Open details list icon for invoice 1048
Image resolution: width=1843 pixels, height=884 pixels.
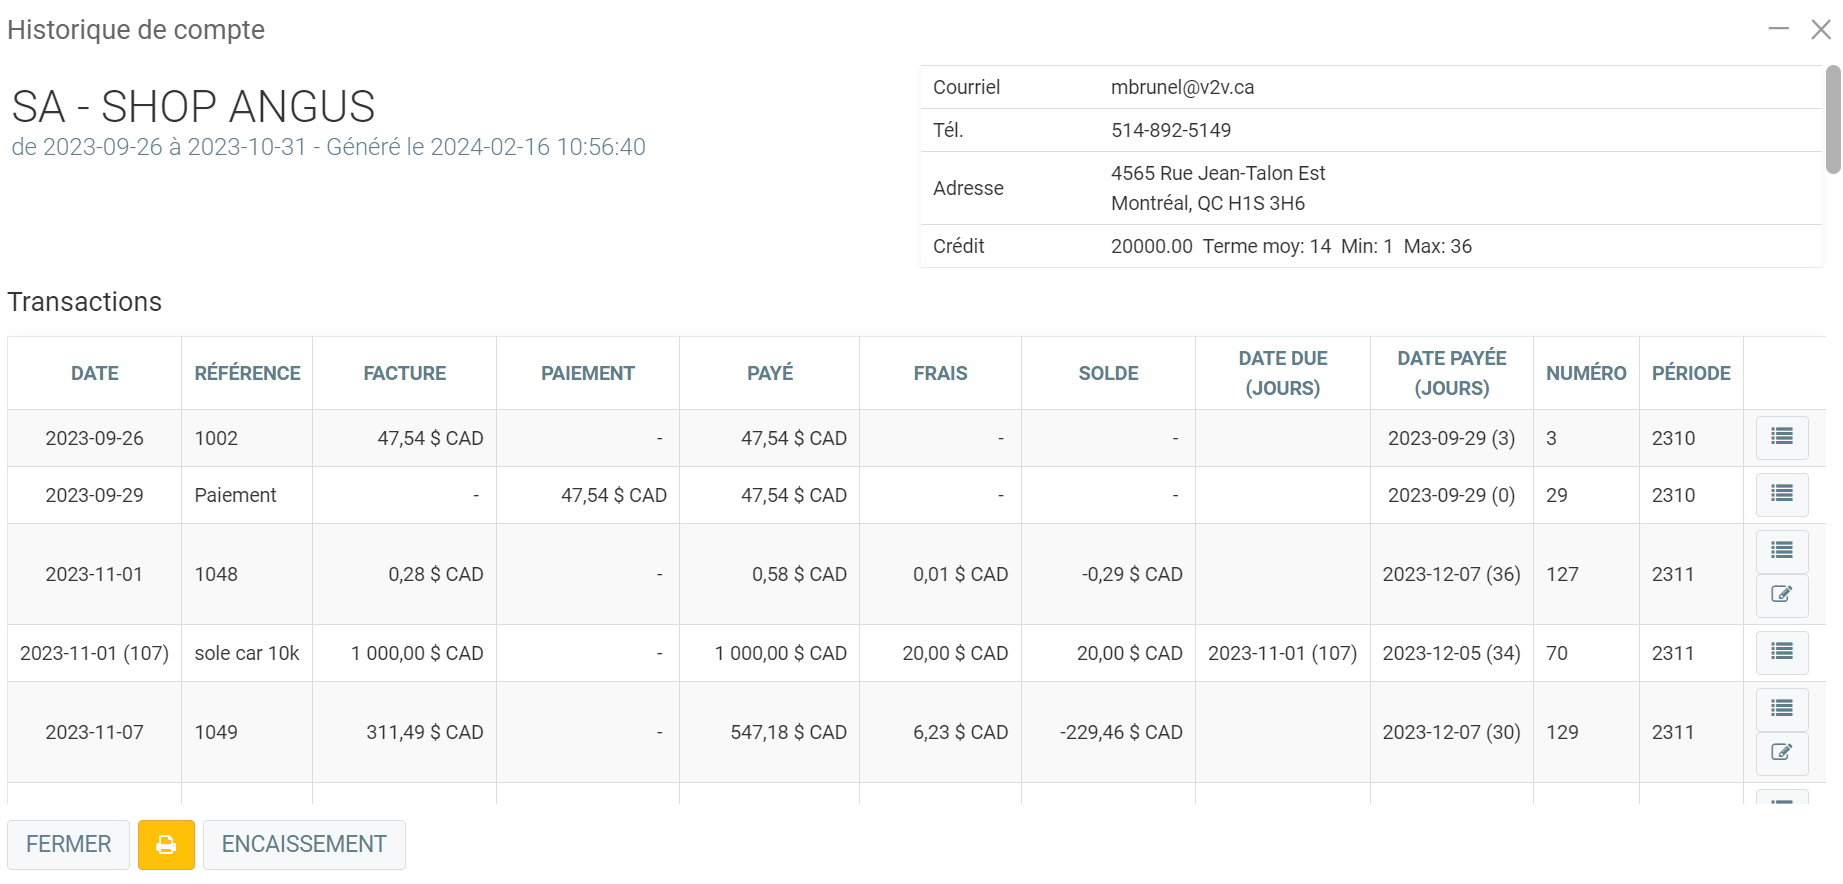(1781, 551)
